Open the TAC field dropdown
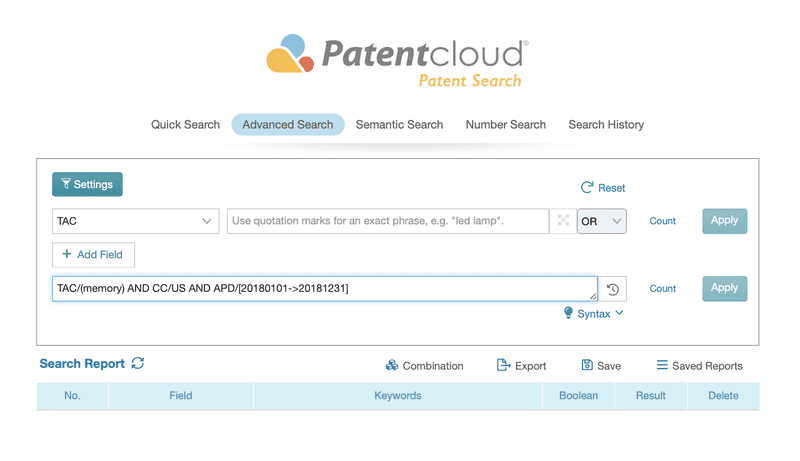The height and width of the screenshot is (461, 800). pos(136,221)
